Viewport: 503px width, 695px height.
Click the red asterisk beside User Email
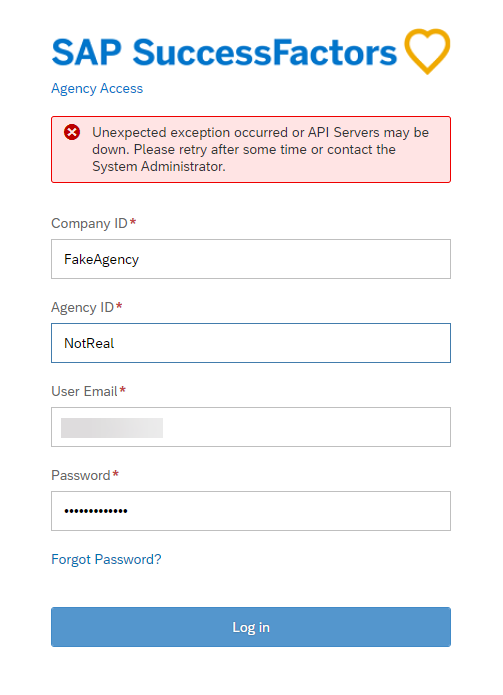click(123, 389)
